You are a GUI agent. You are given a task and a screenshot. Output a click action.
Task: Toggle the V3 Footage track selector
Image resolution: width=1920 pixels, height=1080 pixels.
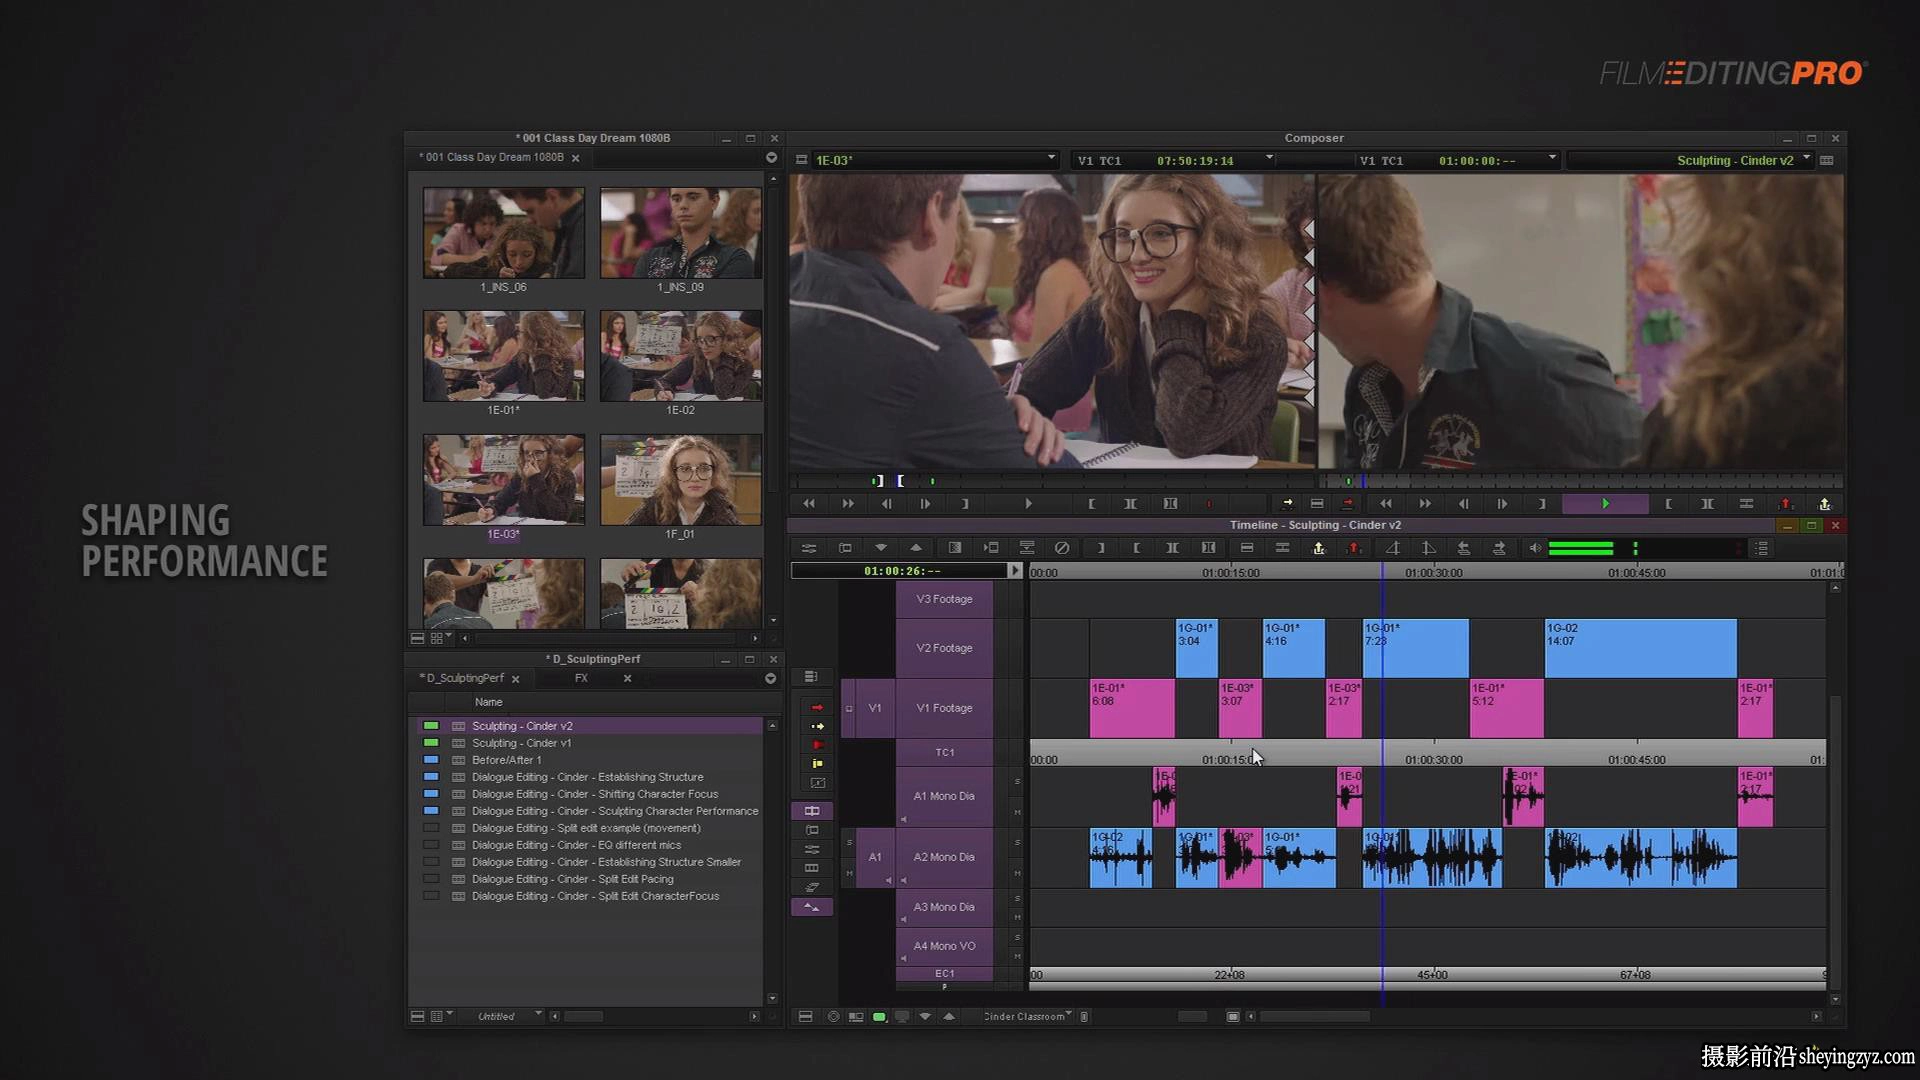[x=944, y=599]
